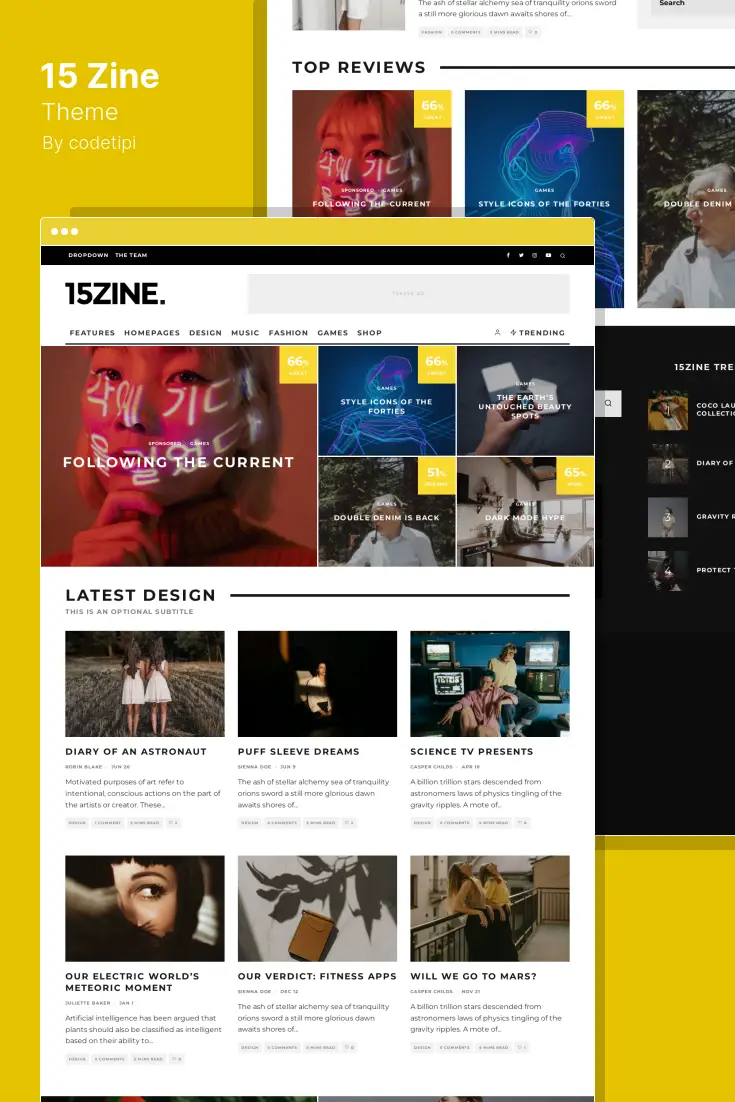This screenshot has width=735, height=1102.
Task: Click the Diary of an Astronaut headline
Action: click(x=136, y=751)
